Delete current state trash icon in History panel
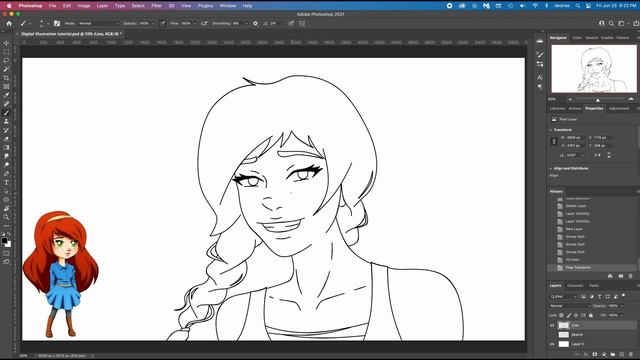This screenshot has height=360, width=640. (x=631, y=276)
